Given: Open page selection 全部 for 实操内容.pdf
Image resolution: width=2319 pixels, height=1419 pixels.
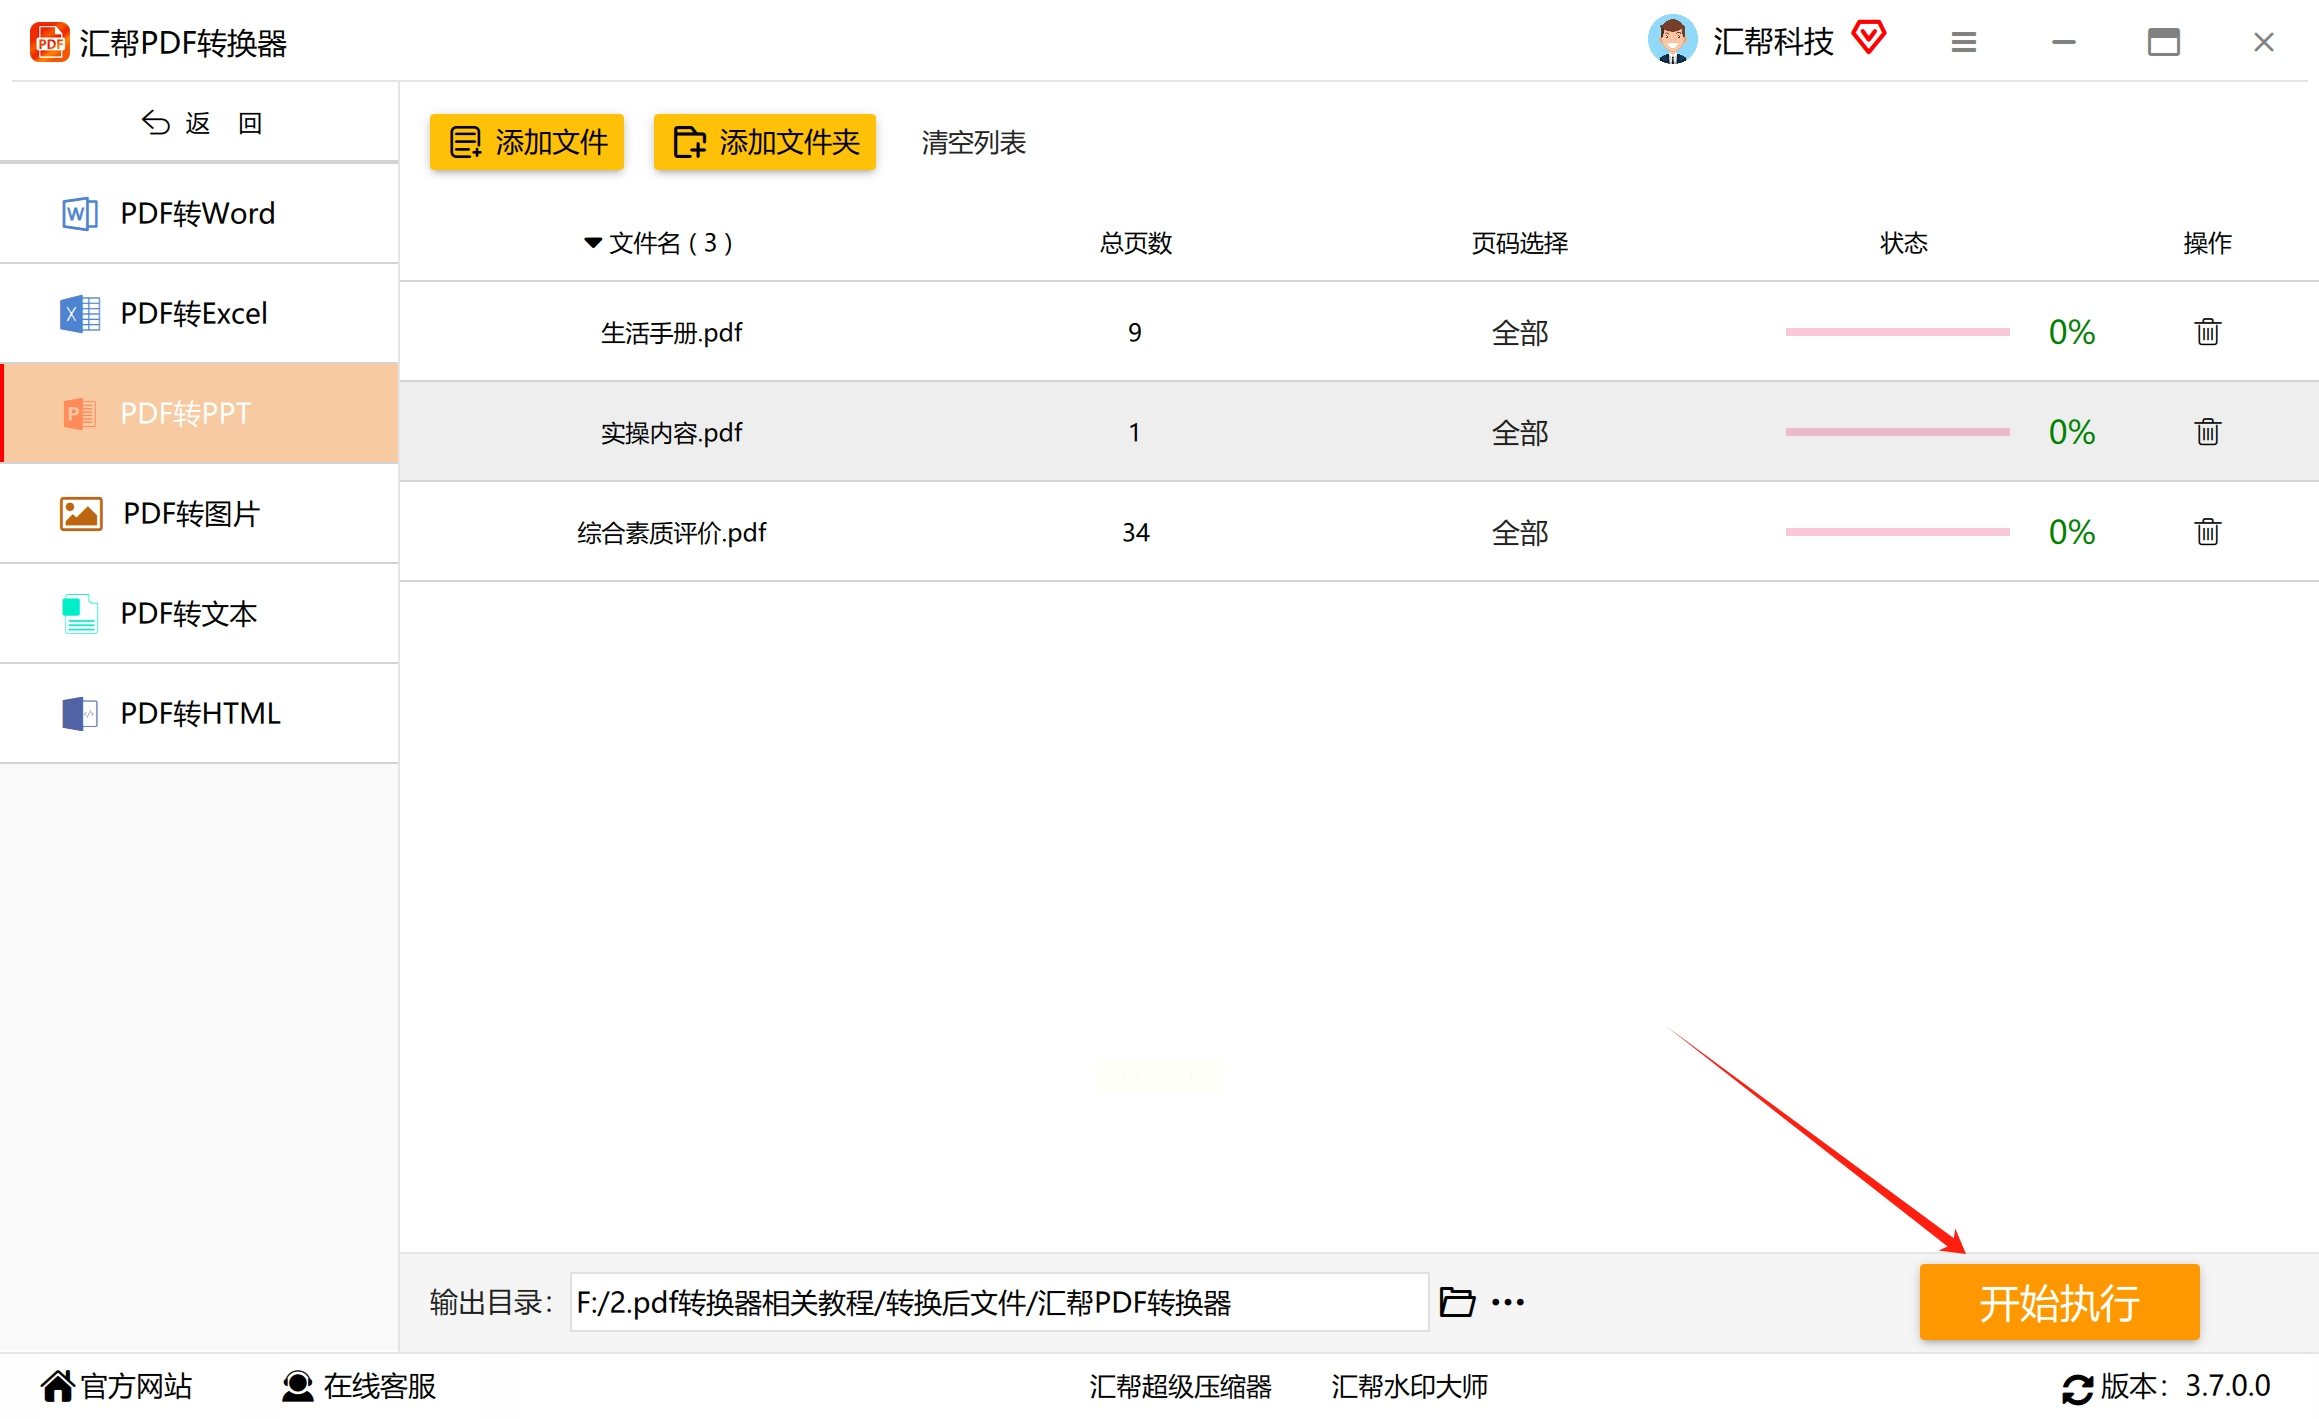Looking at the screenshot, I should pos(1519,433).
